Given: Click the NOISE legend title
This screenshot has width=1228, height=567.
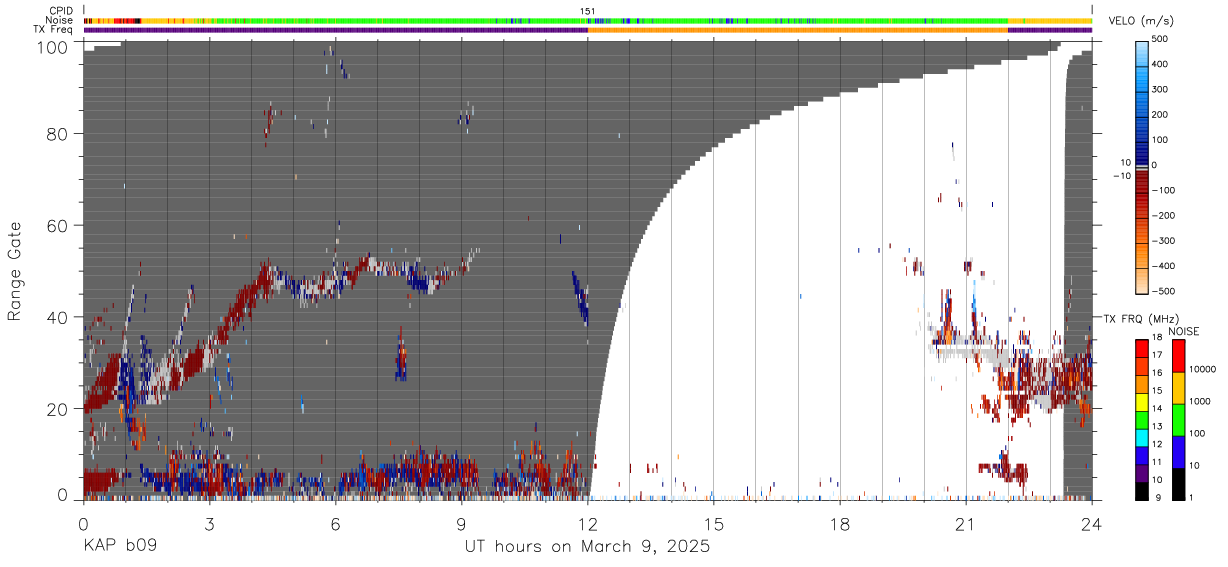Looking at the screenshot, I should [x=1183, y=331].
